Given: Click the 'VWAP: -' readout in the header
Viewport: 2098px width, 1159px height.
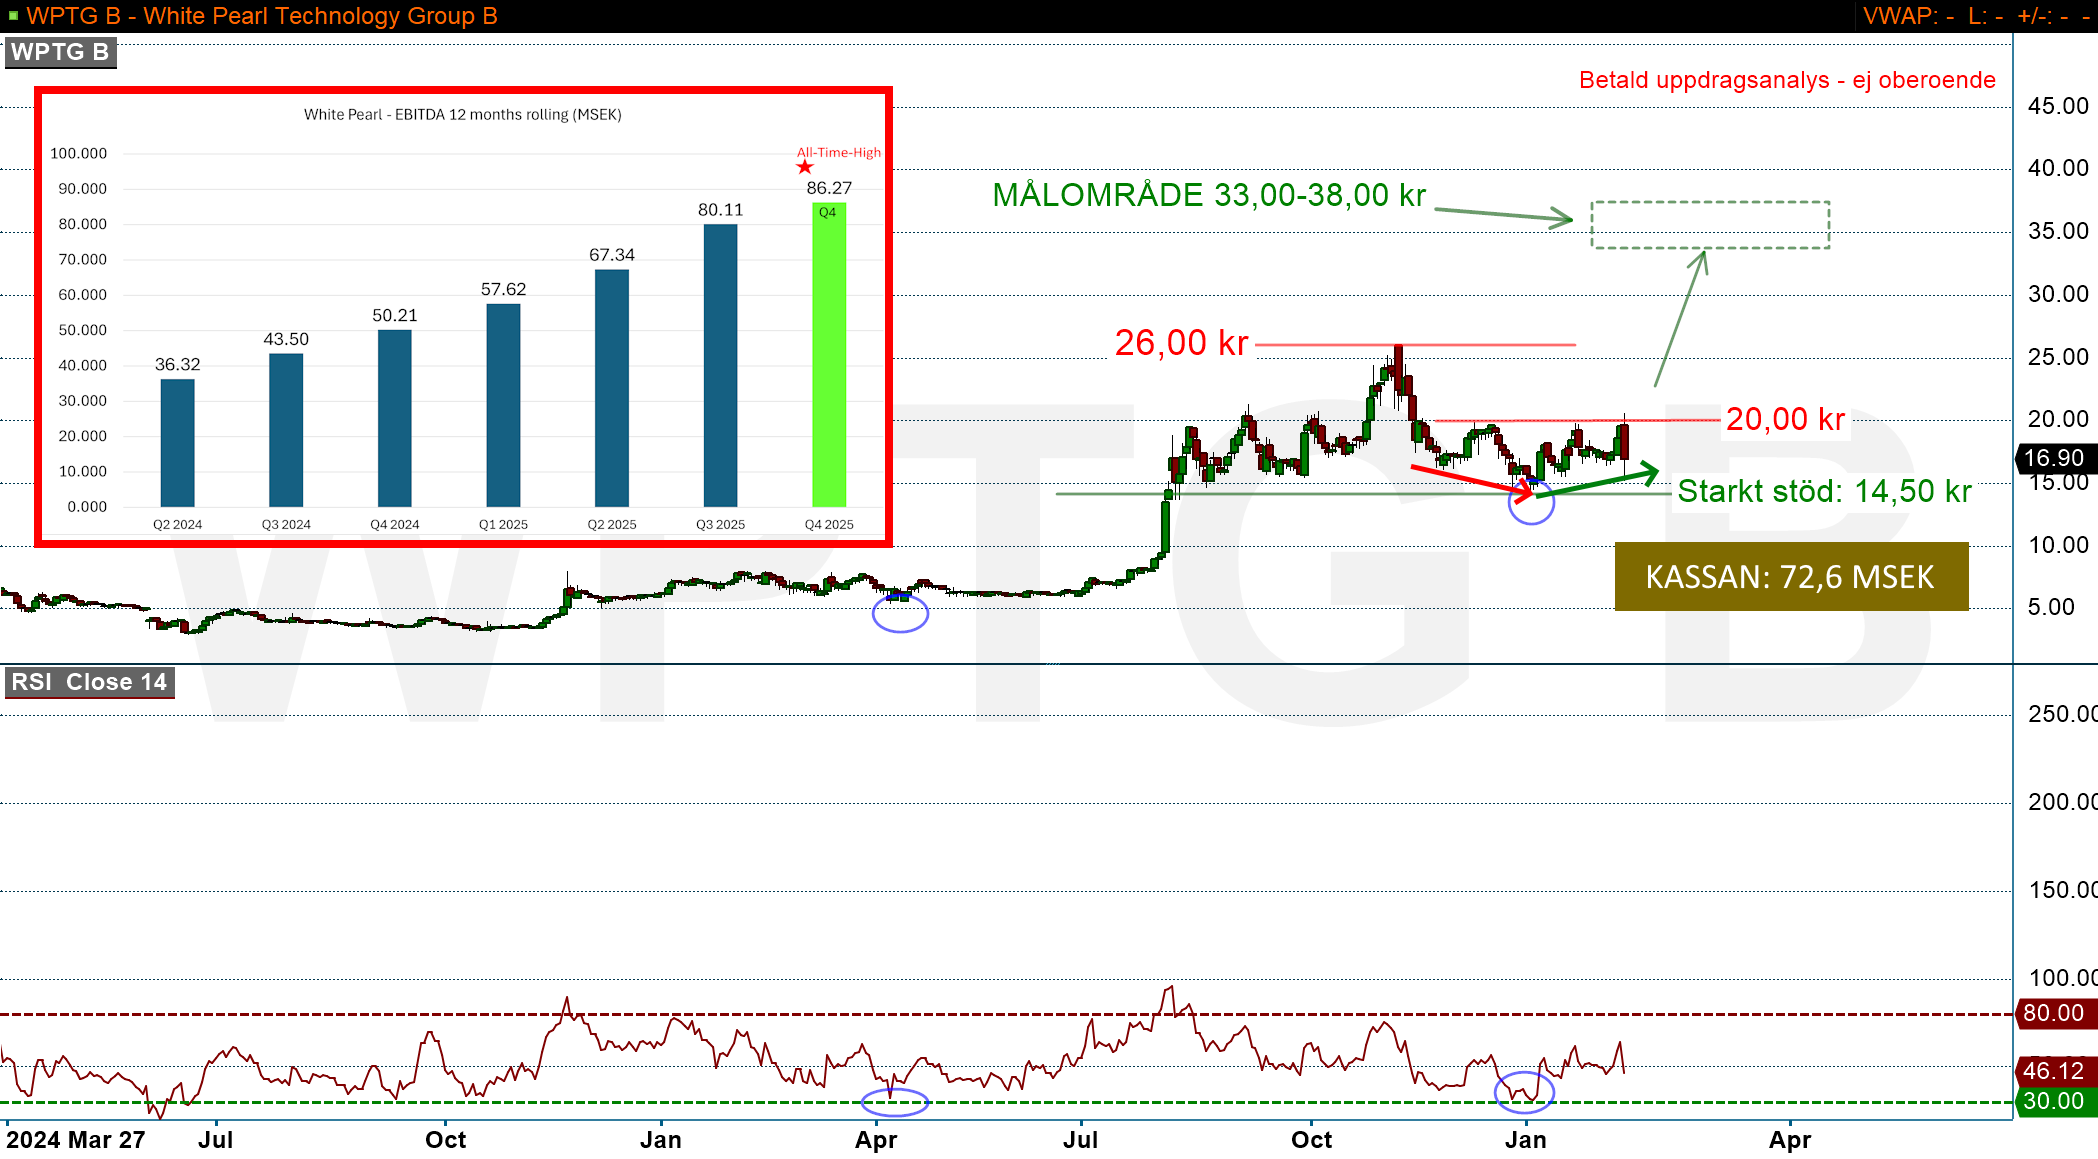Looking at the screenshot, I should click(1908, 16).
